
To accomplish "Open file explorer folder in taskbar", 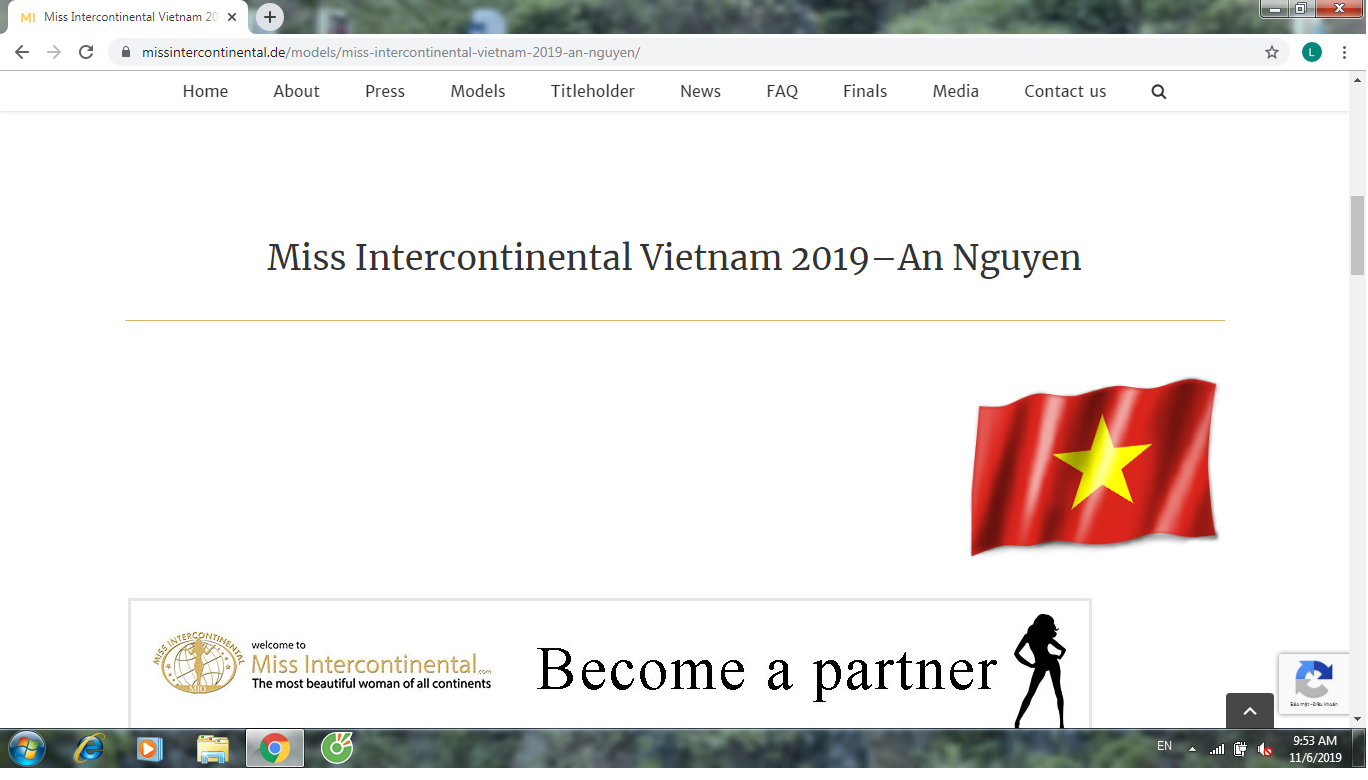I will coord(213,748).
